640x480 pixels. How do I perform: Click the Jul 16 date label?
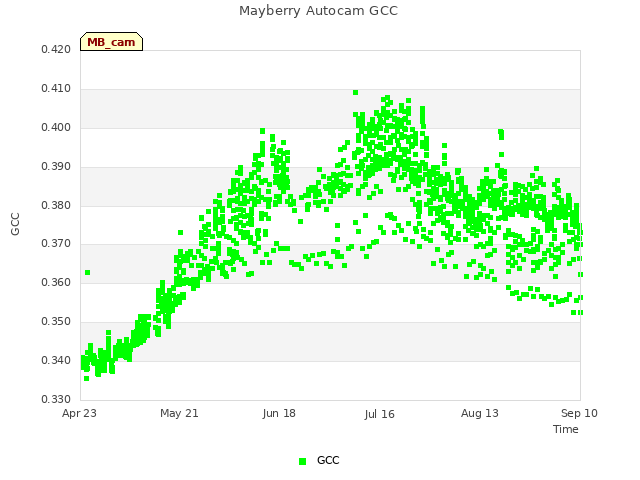380,414
